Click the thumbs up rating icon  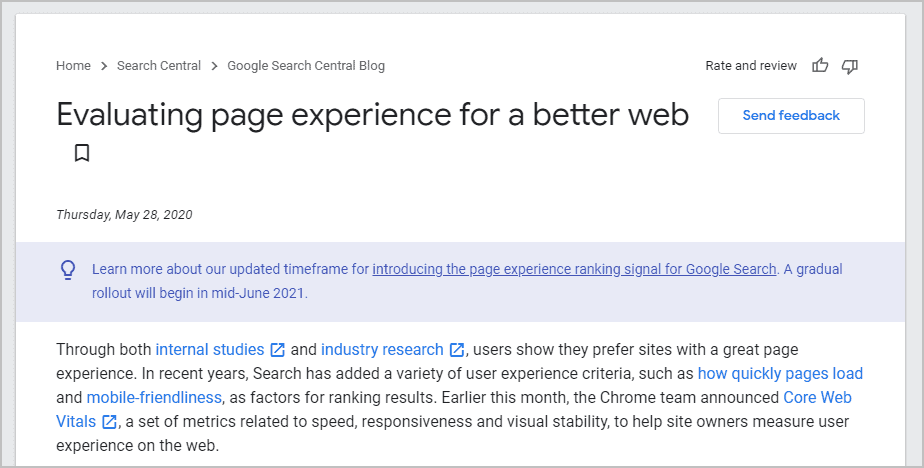[x=820, y=65]
